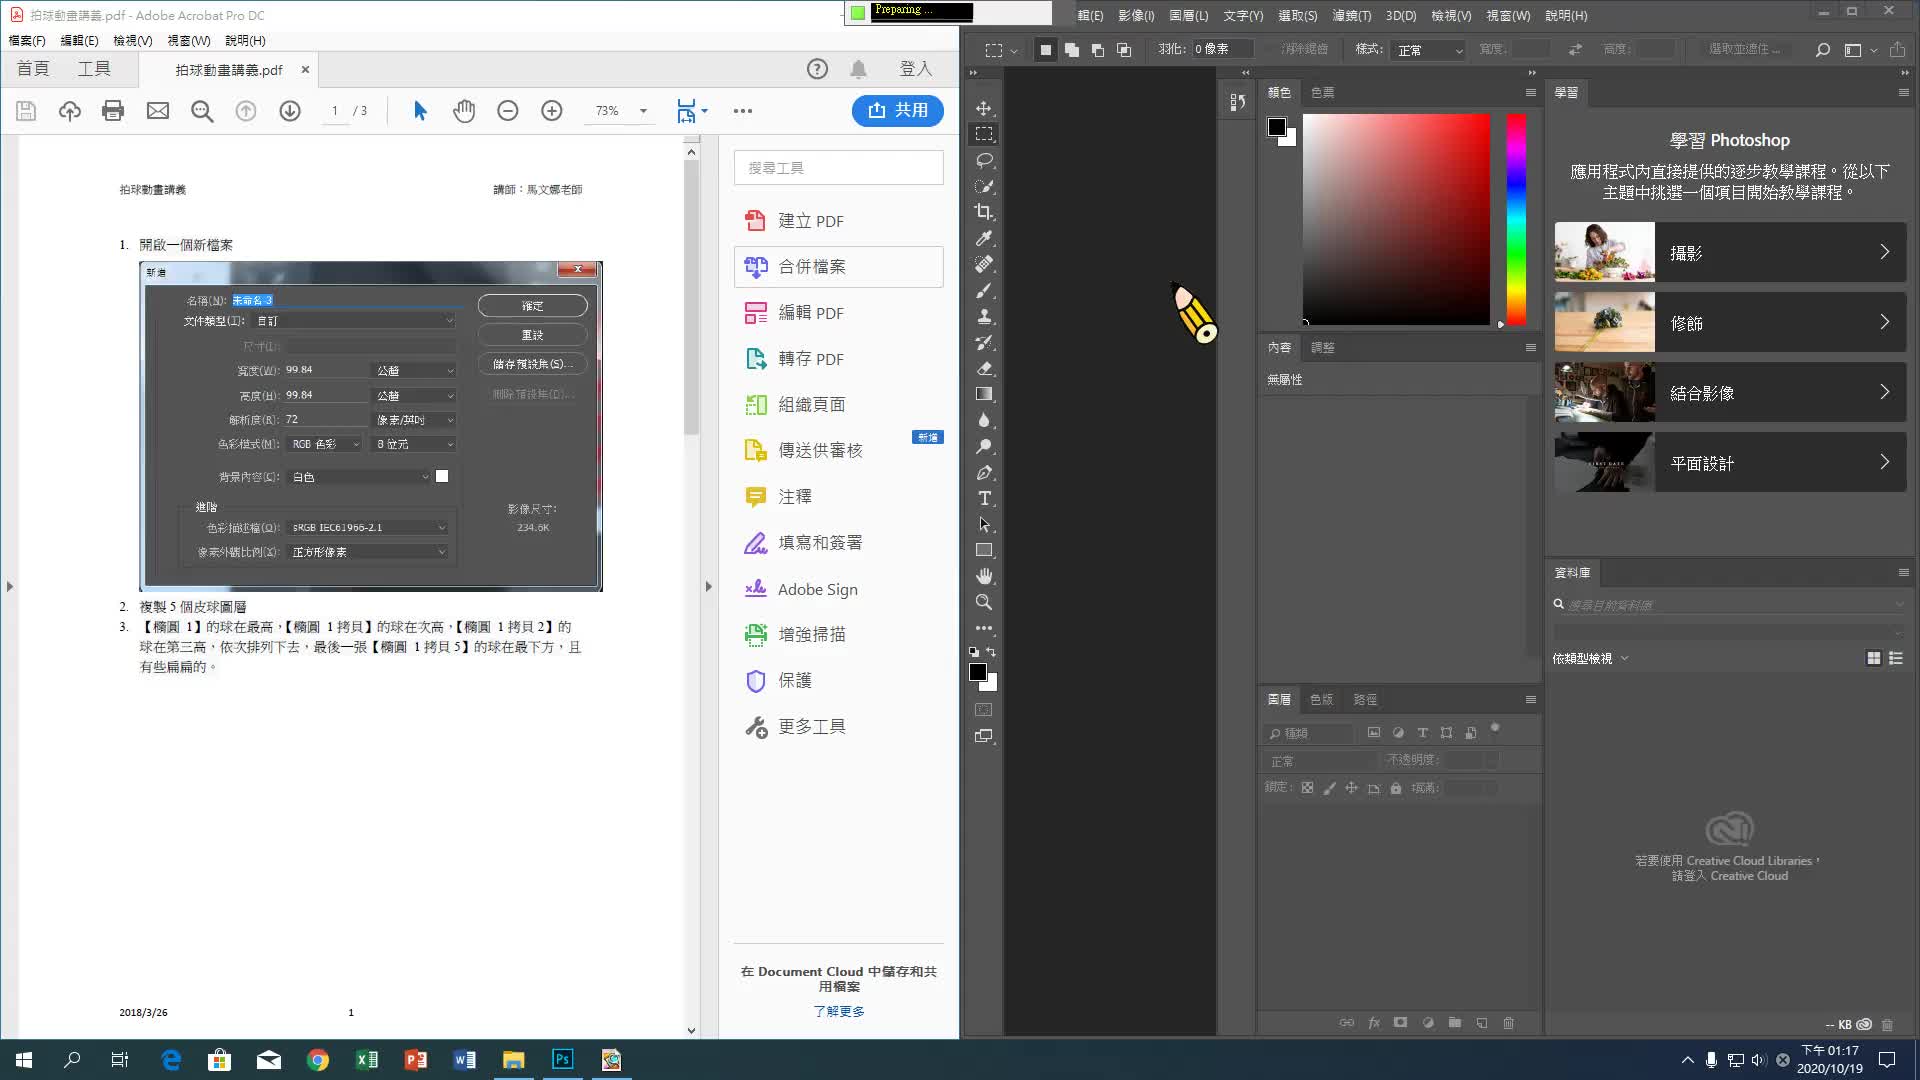Viewport: 1920px width, 1080px height.
Task: Select the Brush tool
Action: 984,290
